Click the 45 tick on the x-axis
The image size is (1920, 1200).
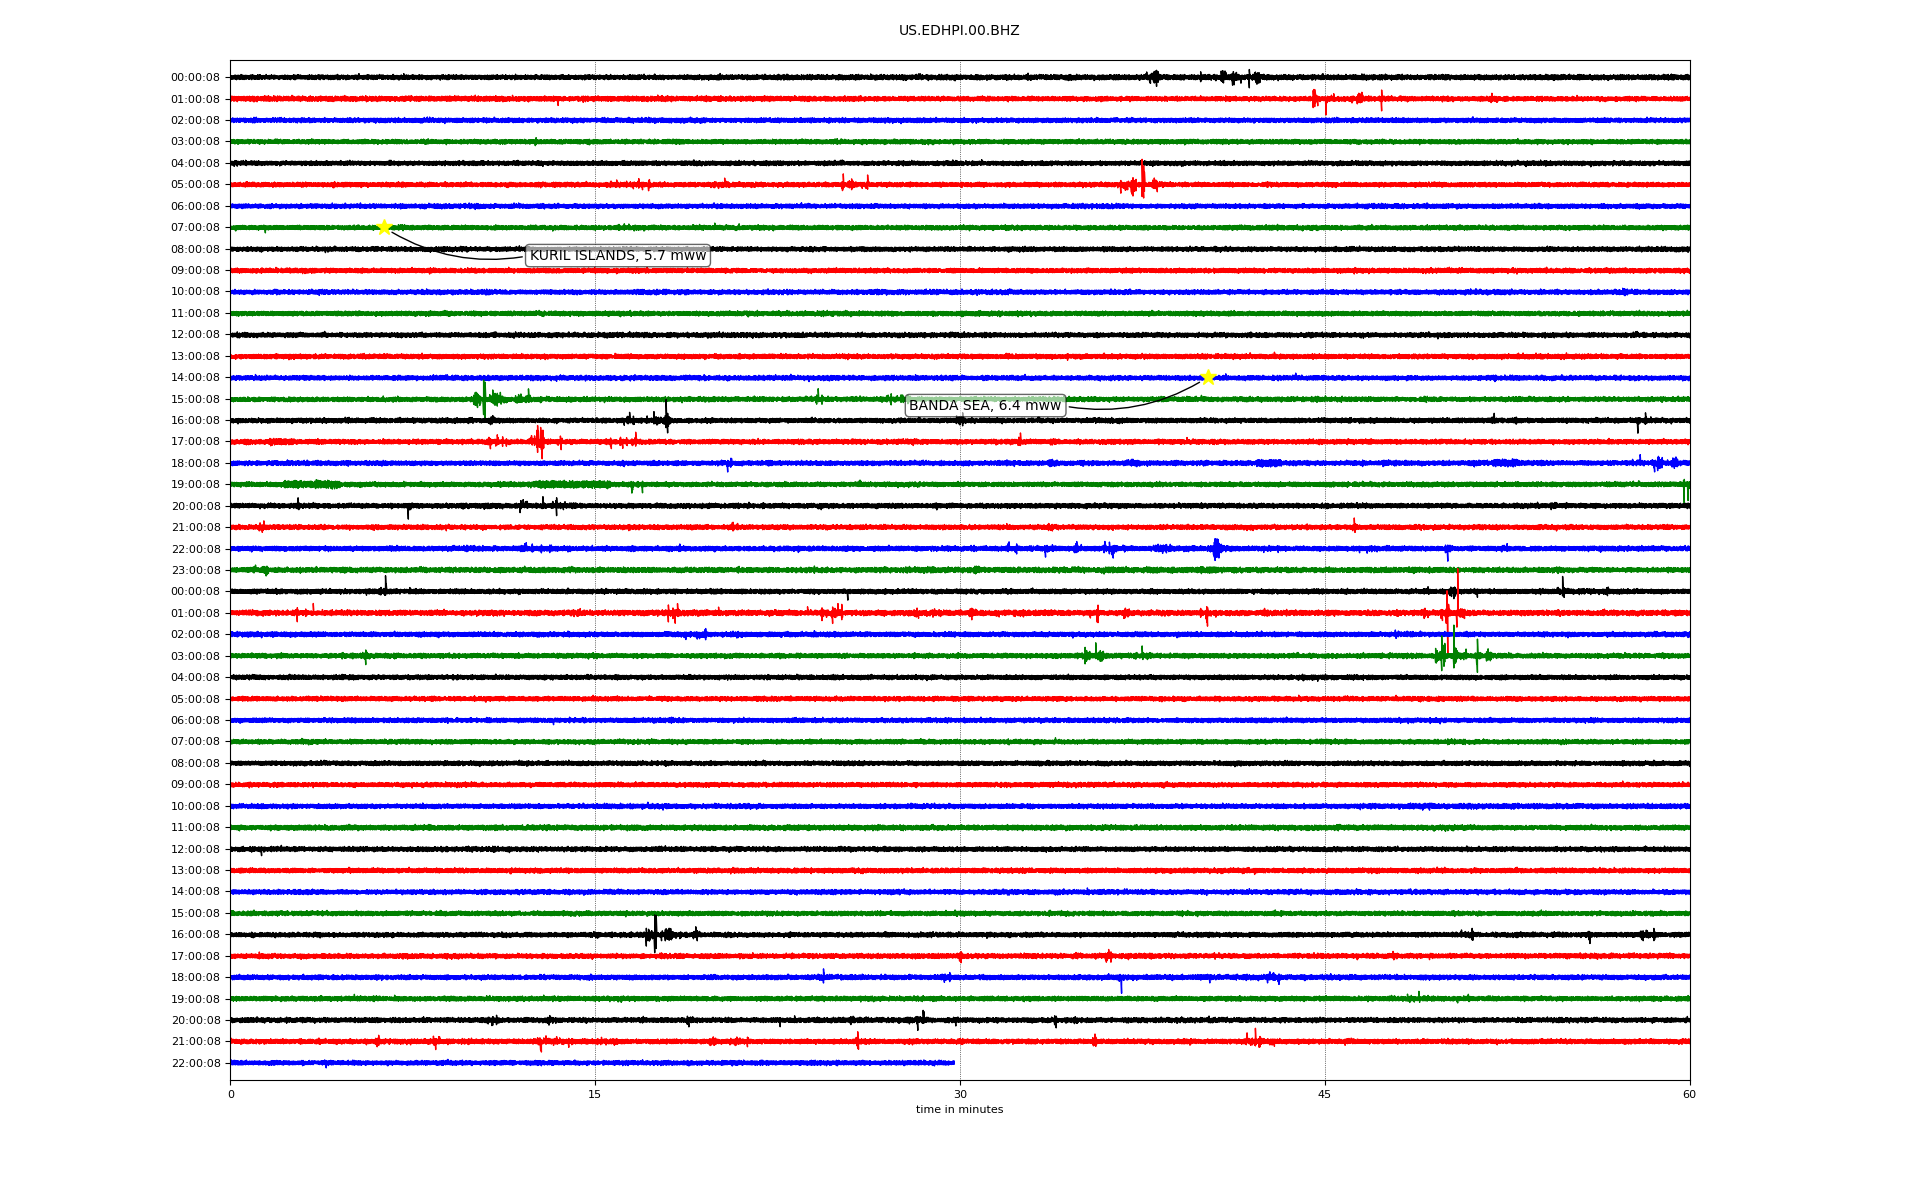pos(1325,1094)
